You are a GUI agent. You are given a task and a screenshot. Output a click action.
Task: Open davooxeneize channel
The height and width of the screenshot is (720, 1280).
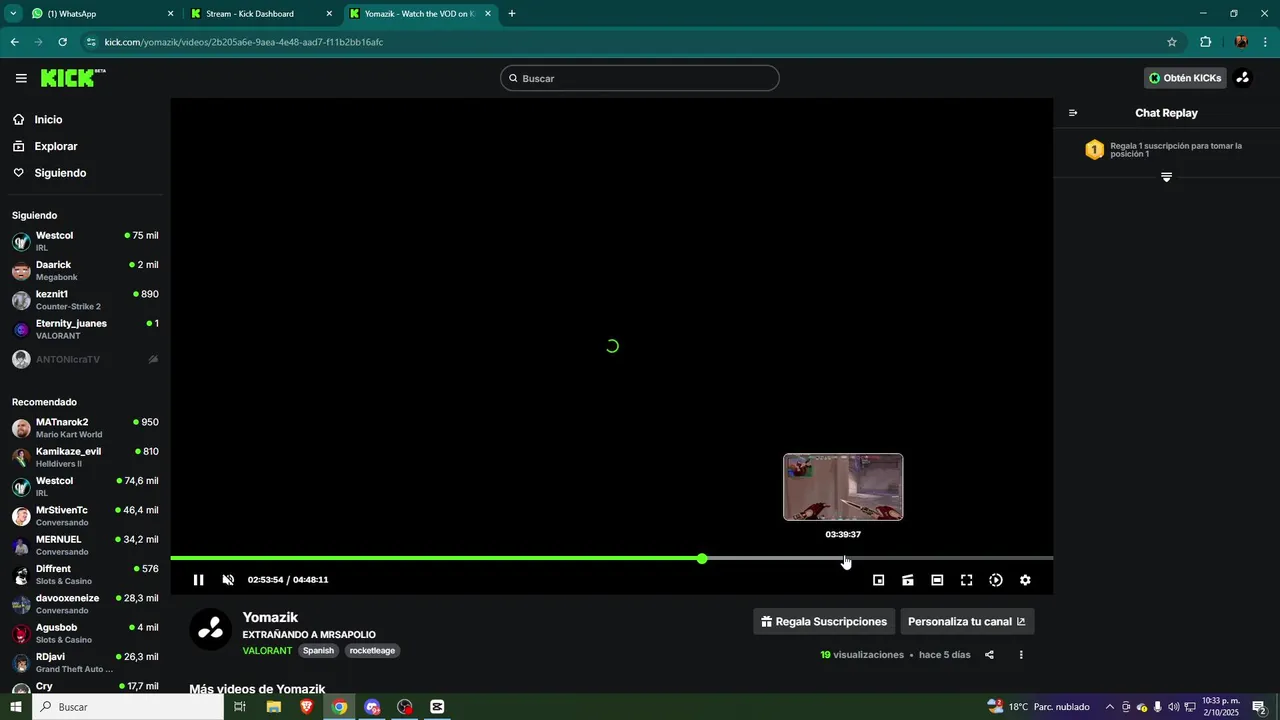[85, 604]
